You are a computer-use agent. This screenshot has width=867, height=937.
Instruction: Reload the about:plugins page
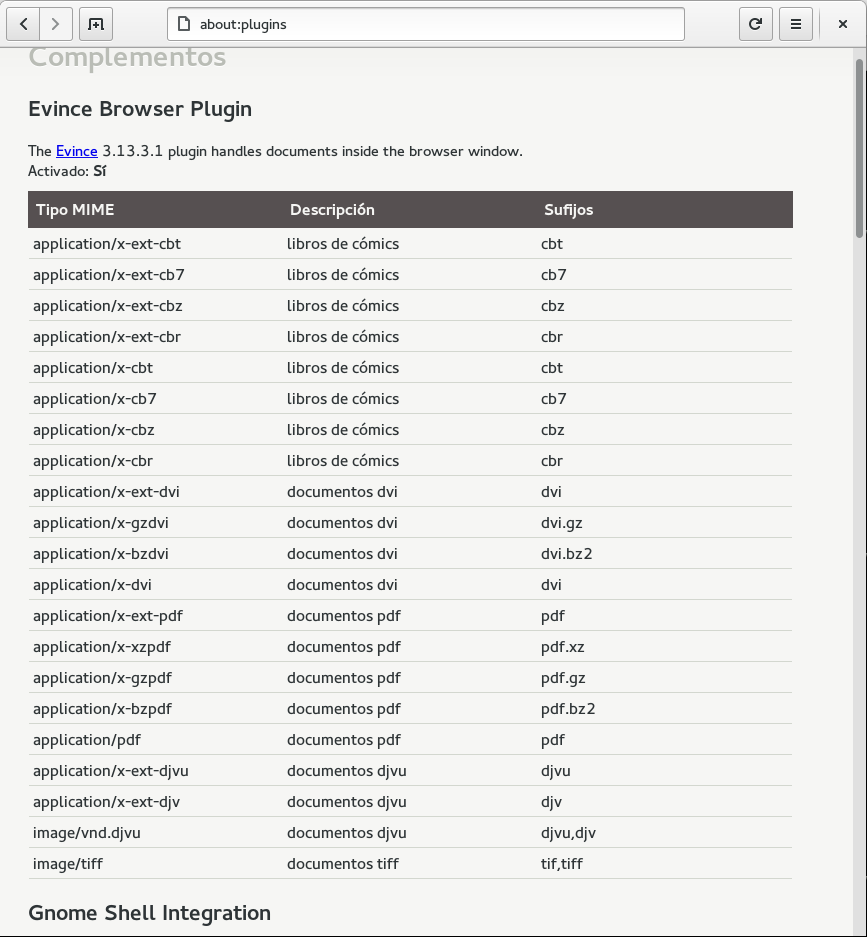[x=755, y=24]
